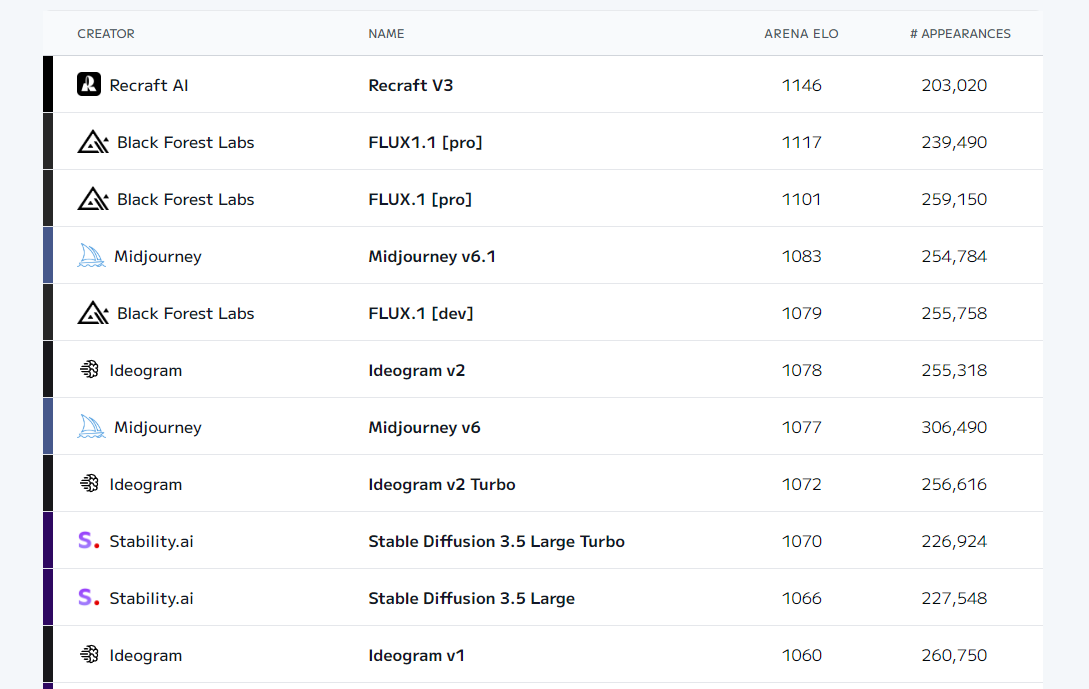Sort by the # Appearances column header

960,34
